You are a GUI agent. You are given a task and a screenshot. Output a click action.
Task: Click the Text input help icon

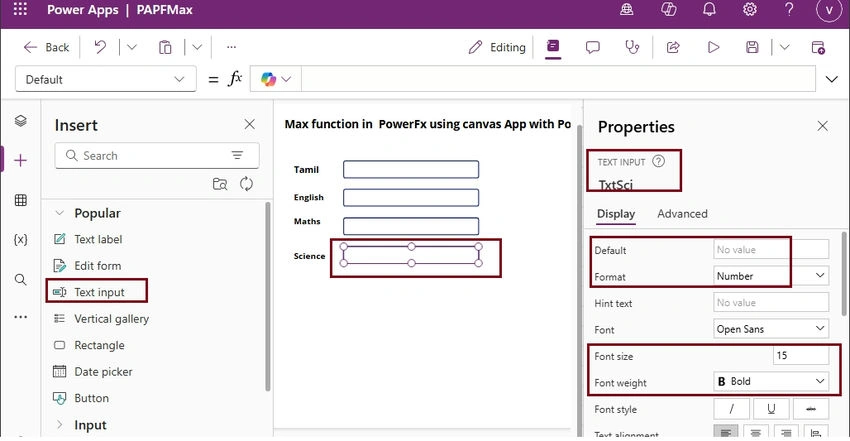point(658,161)
